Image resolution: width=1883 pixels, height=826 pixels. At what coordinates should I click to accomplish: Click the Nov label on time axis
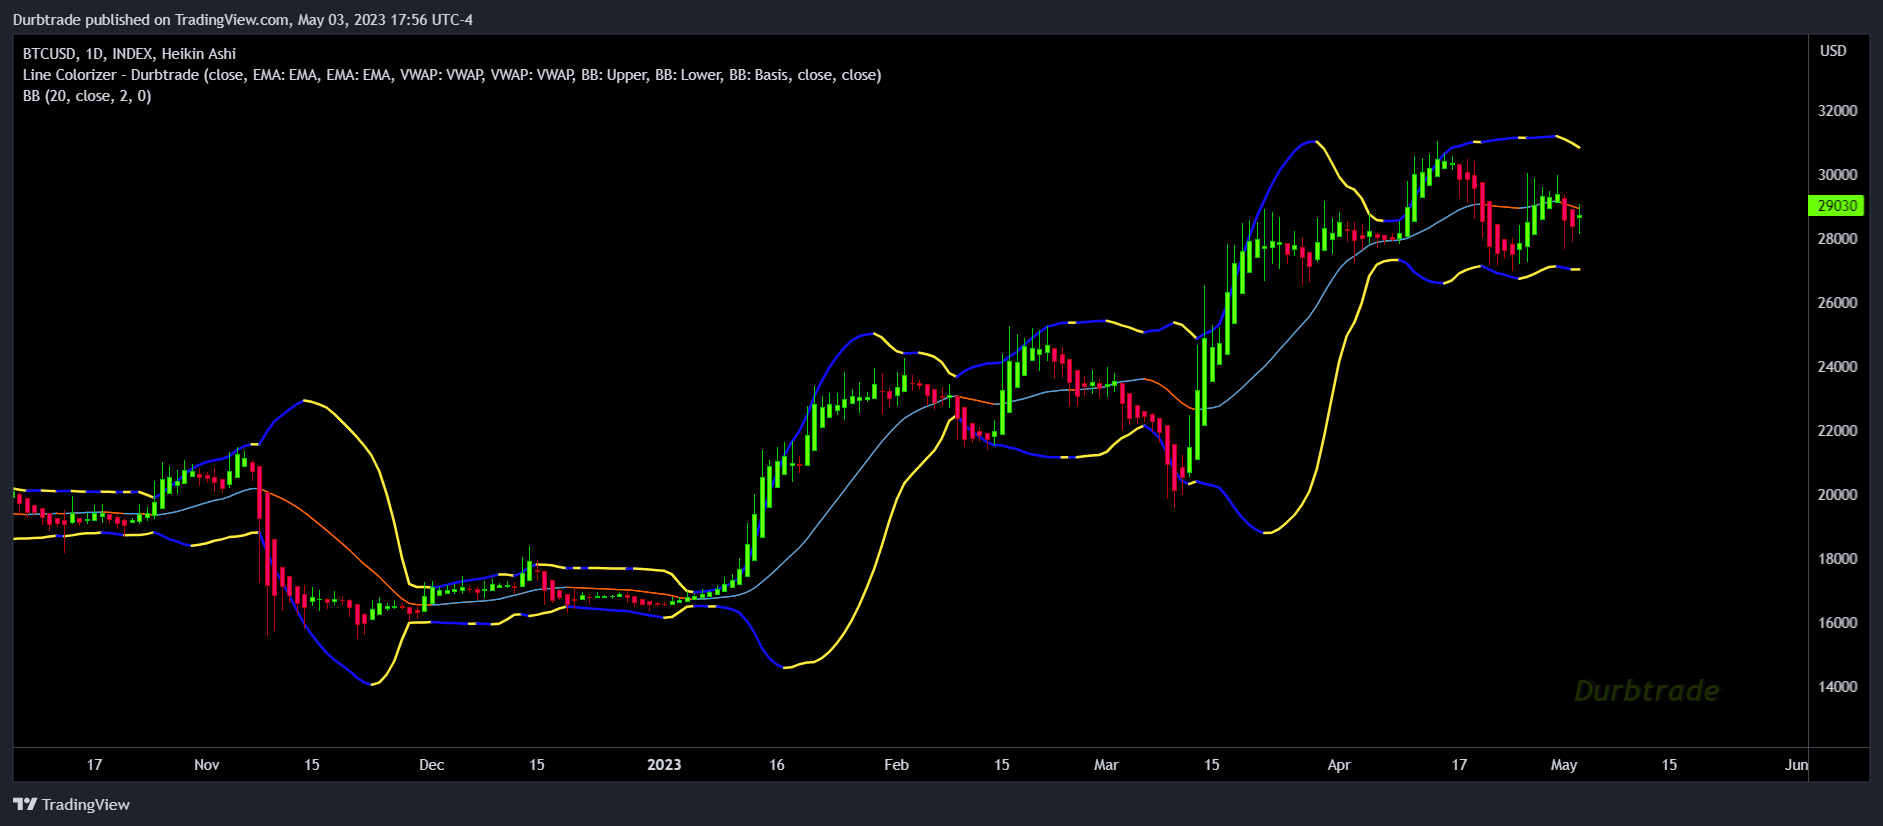tap(206, 765)
